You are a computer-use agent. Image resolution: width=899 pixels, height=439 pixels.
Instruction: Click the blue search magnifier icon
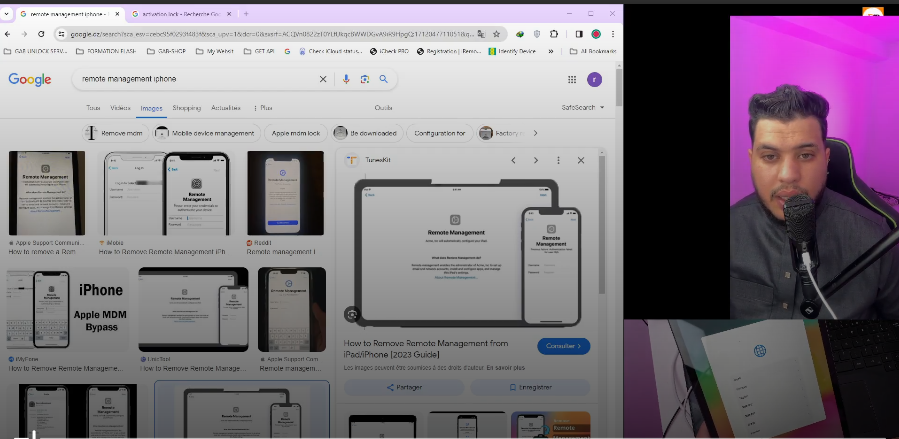pyautogui.click(x=384, y=79)
